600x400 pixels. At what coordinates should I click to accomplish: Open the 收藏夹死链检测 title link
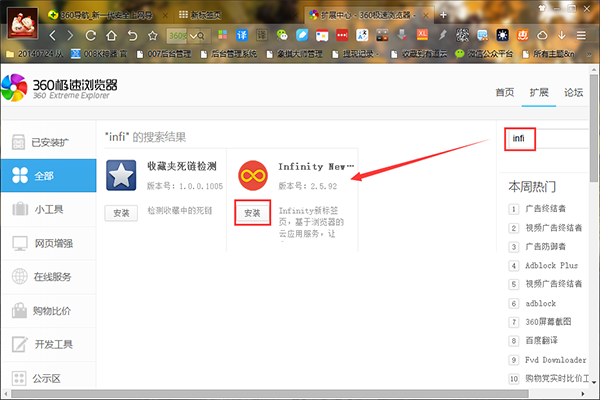(x=182, y=166)
